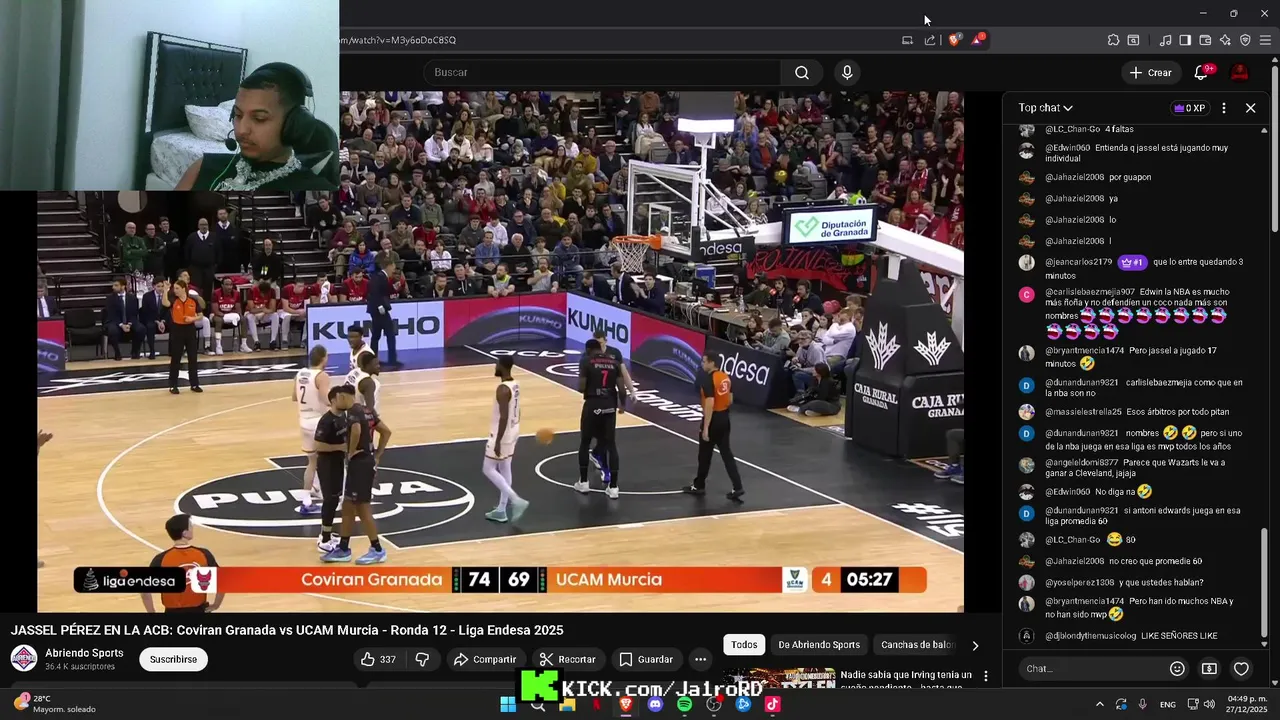Expand the Top chat dropdown
The width and height of the screenshot is (1280, 720).
coord(1046,108)
